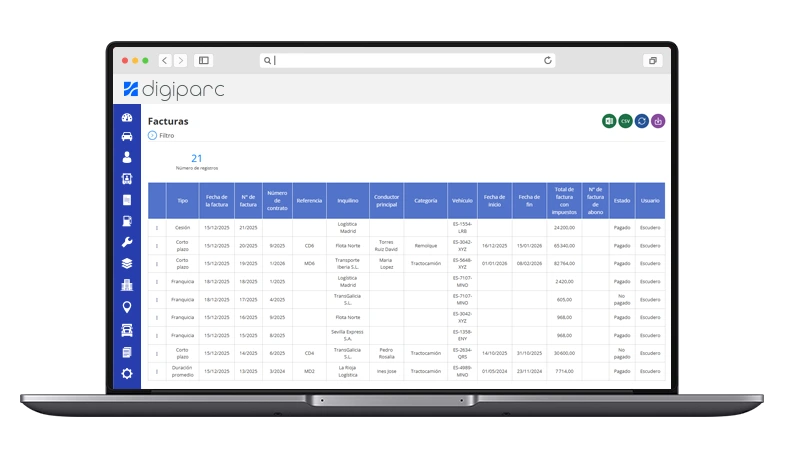The height and width of the screenshot is (458, 785).
Task: Refresh the invoices list with blue sync button
Action: 641,121
